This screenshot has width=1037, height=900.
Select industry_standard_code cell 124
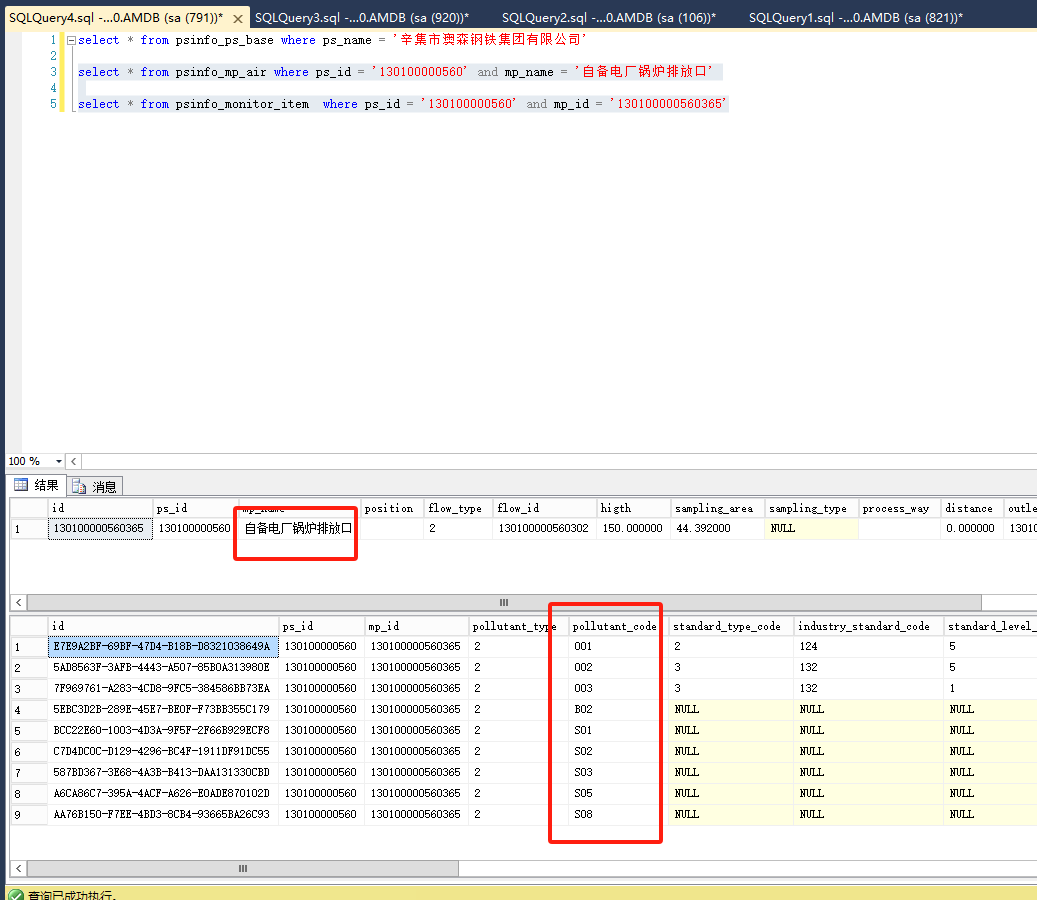coord(867,646)
